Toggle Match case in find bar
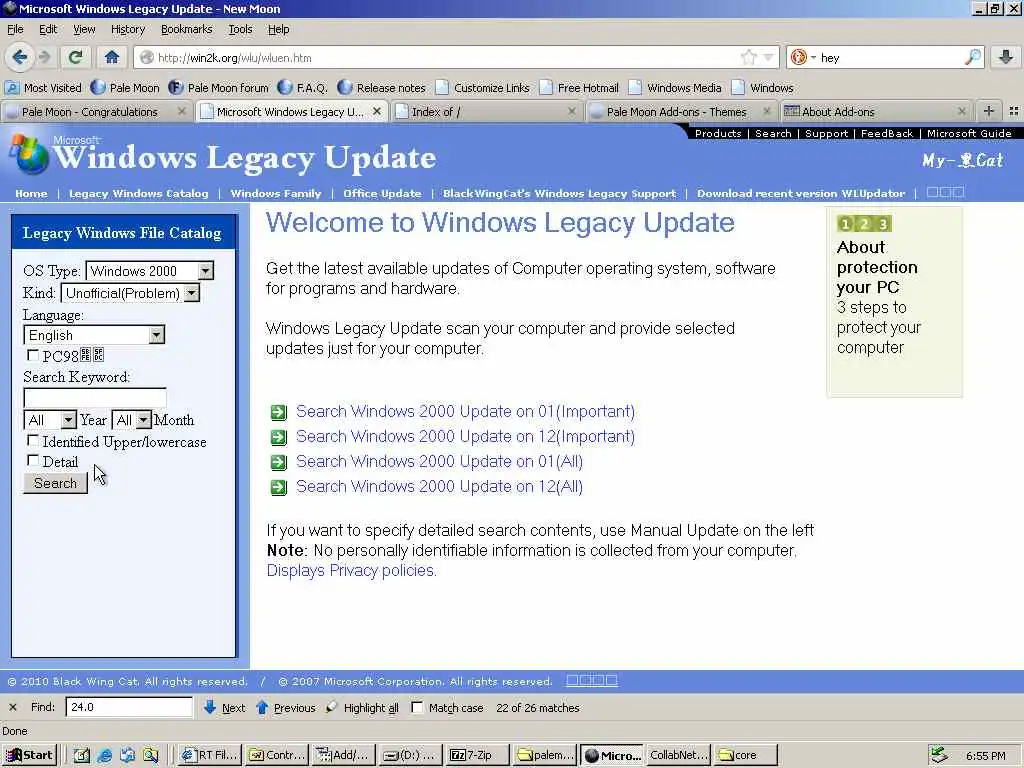 417,707
